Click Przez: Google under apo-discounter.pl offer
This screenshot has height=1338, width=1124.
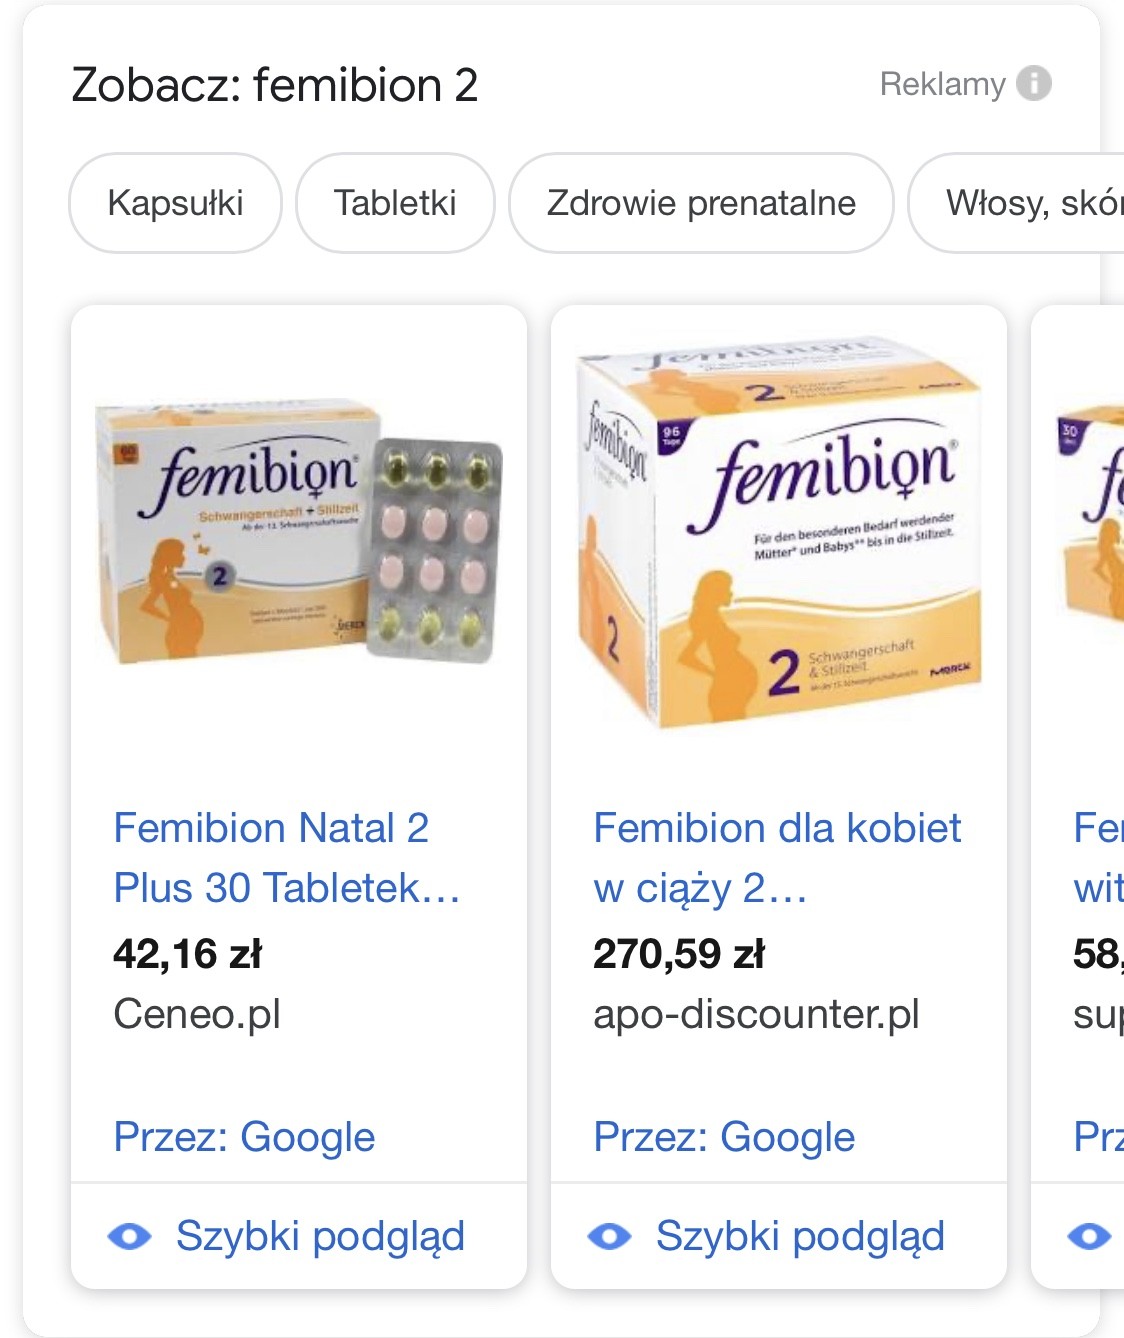(x=724, y=1137)
